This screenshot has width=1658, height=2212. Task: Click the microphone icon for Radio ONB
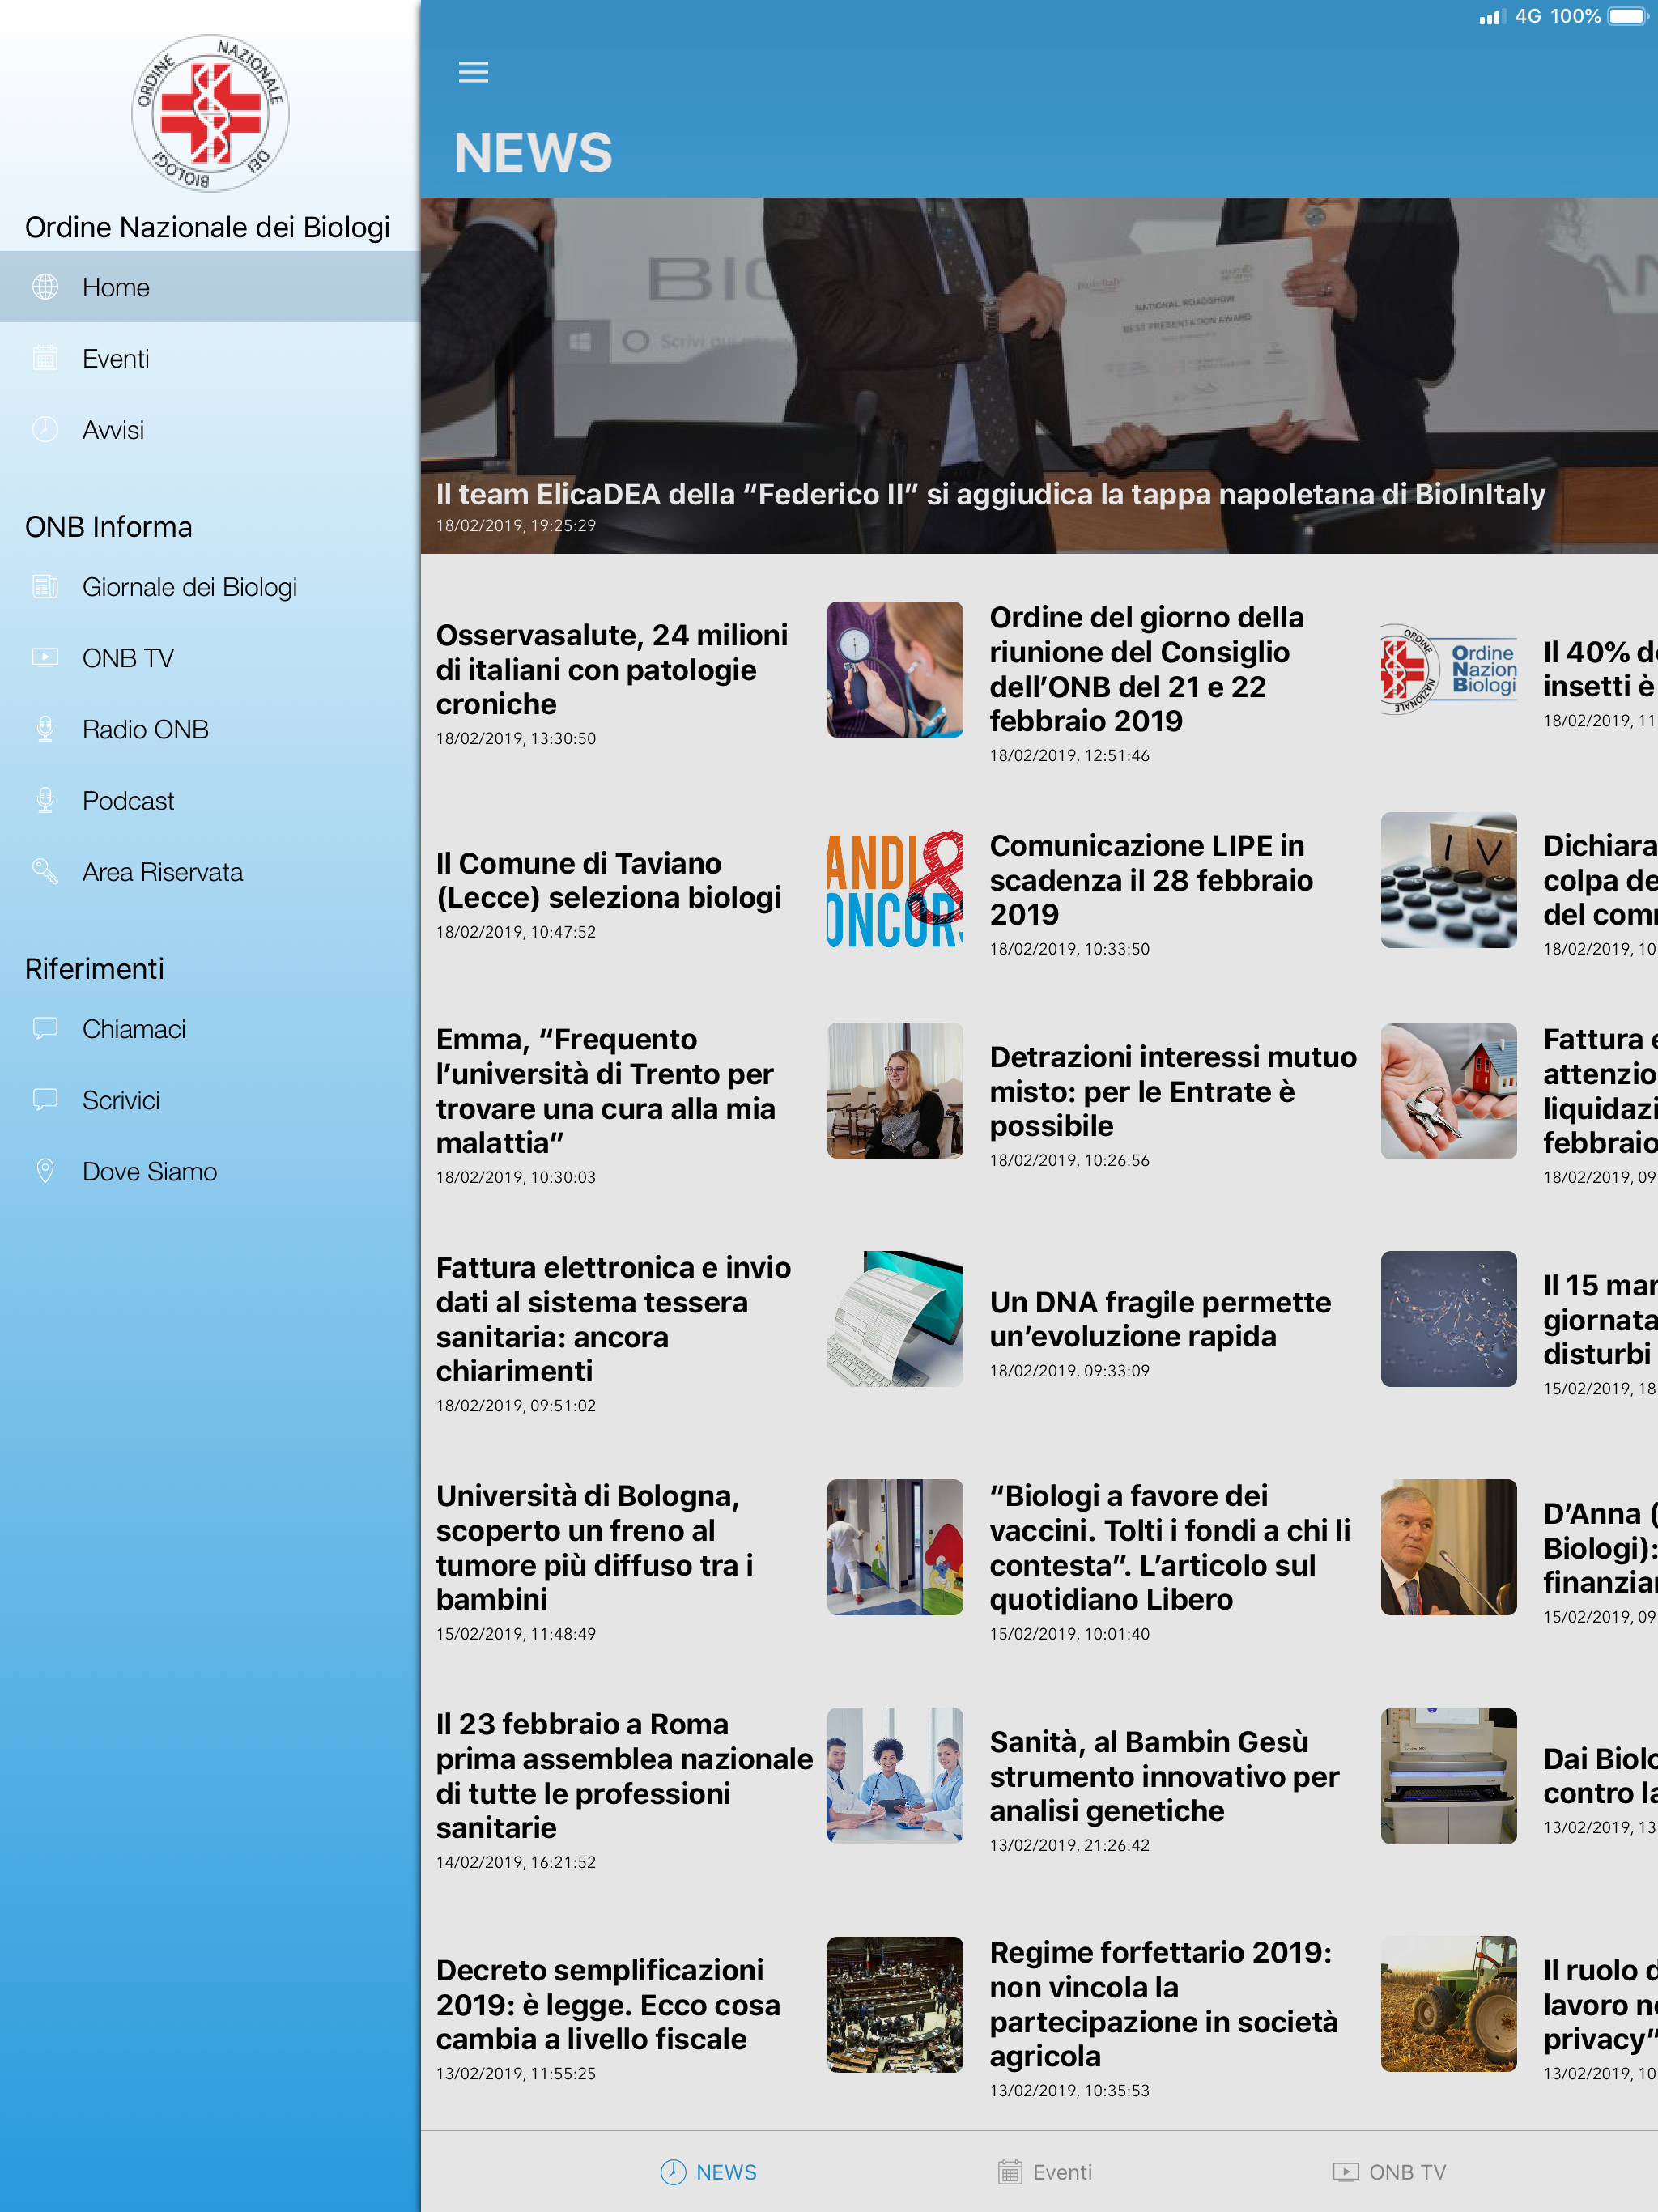(45, 729)
